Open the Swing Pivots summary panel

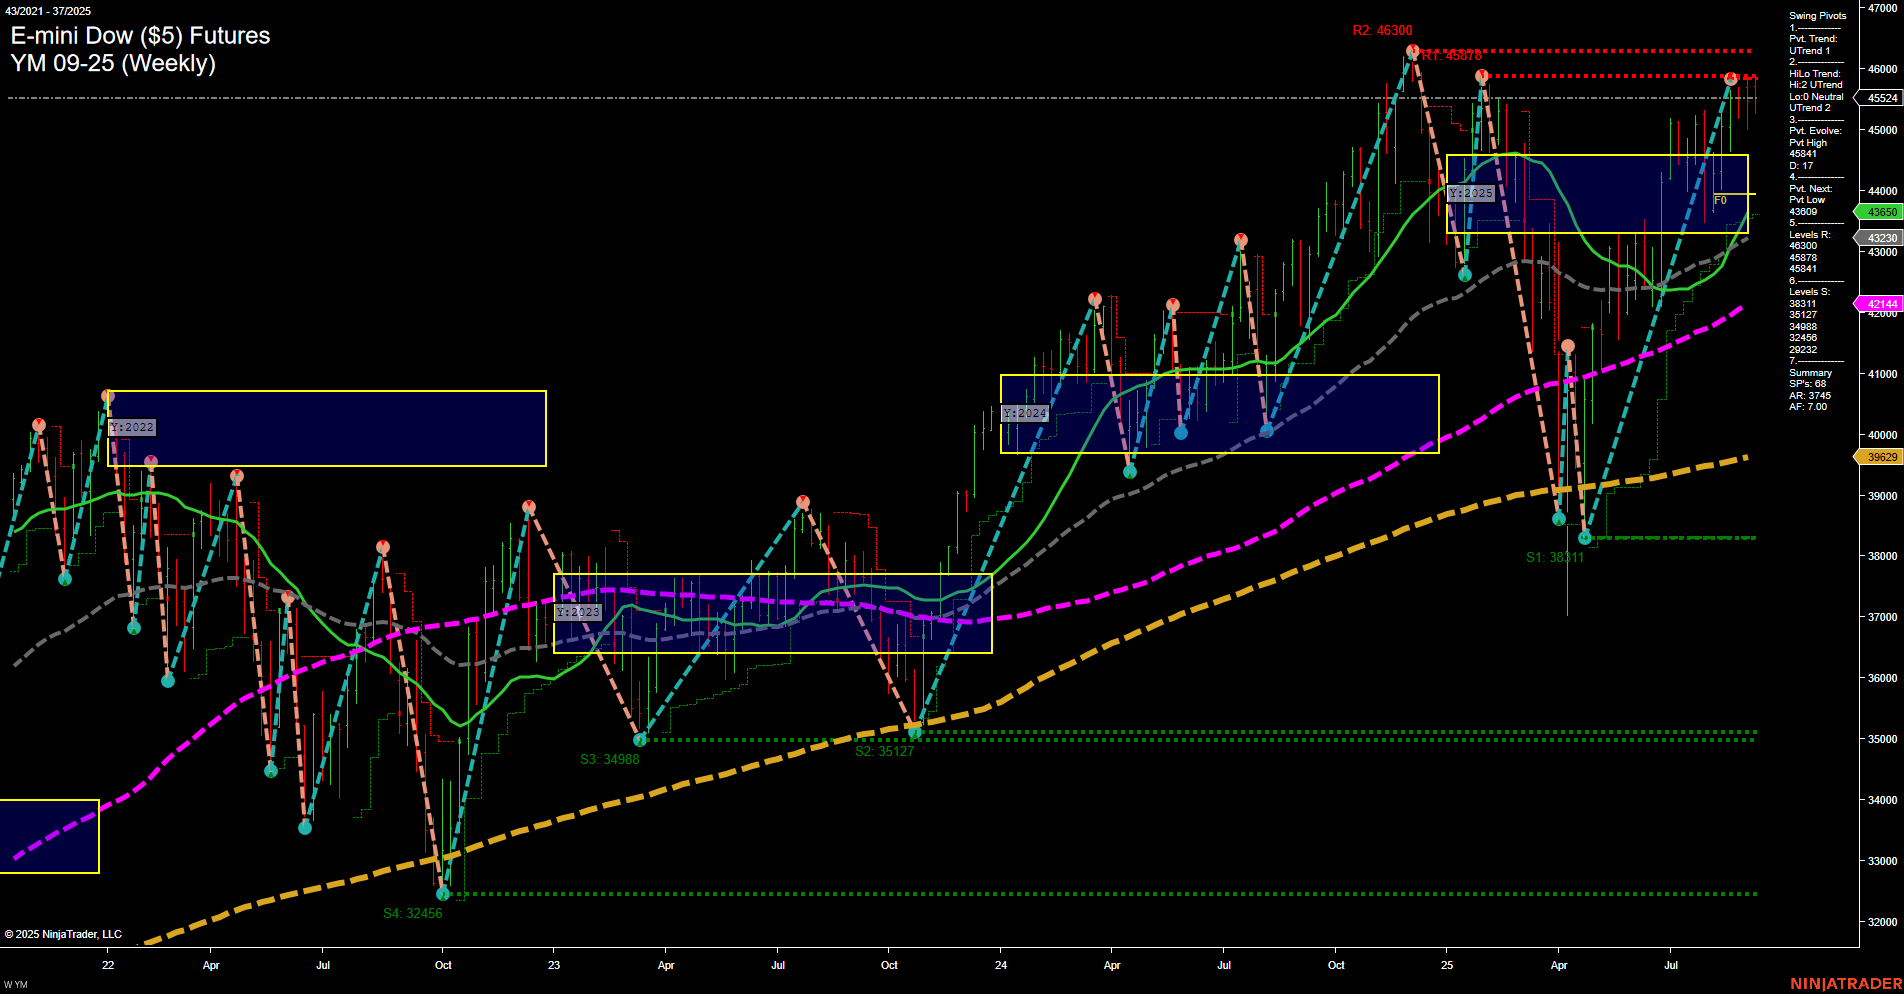pos(1816,15)
